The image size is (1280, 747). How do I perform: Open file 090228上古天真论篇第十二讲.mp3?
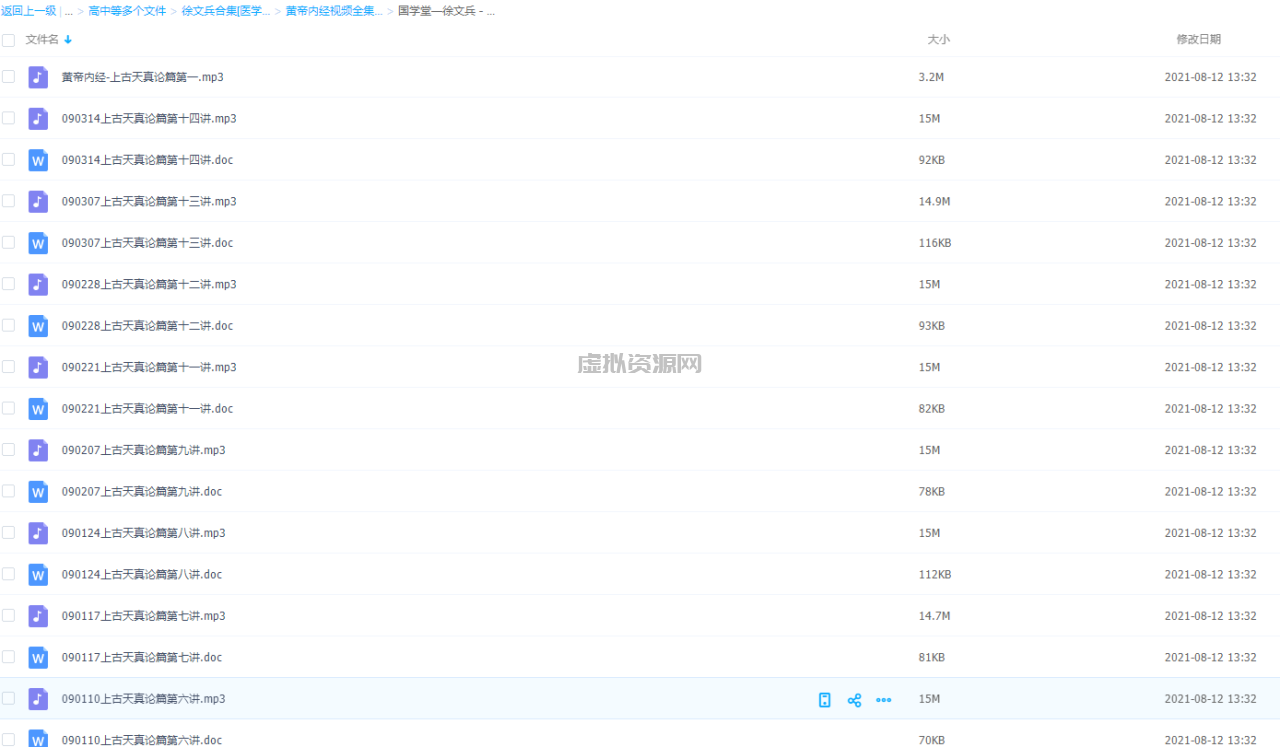(149, 284)
